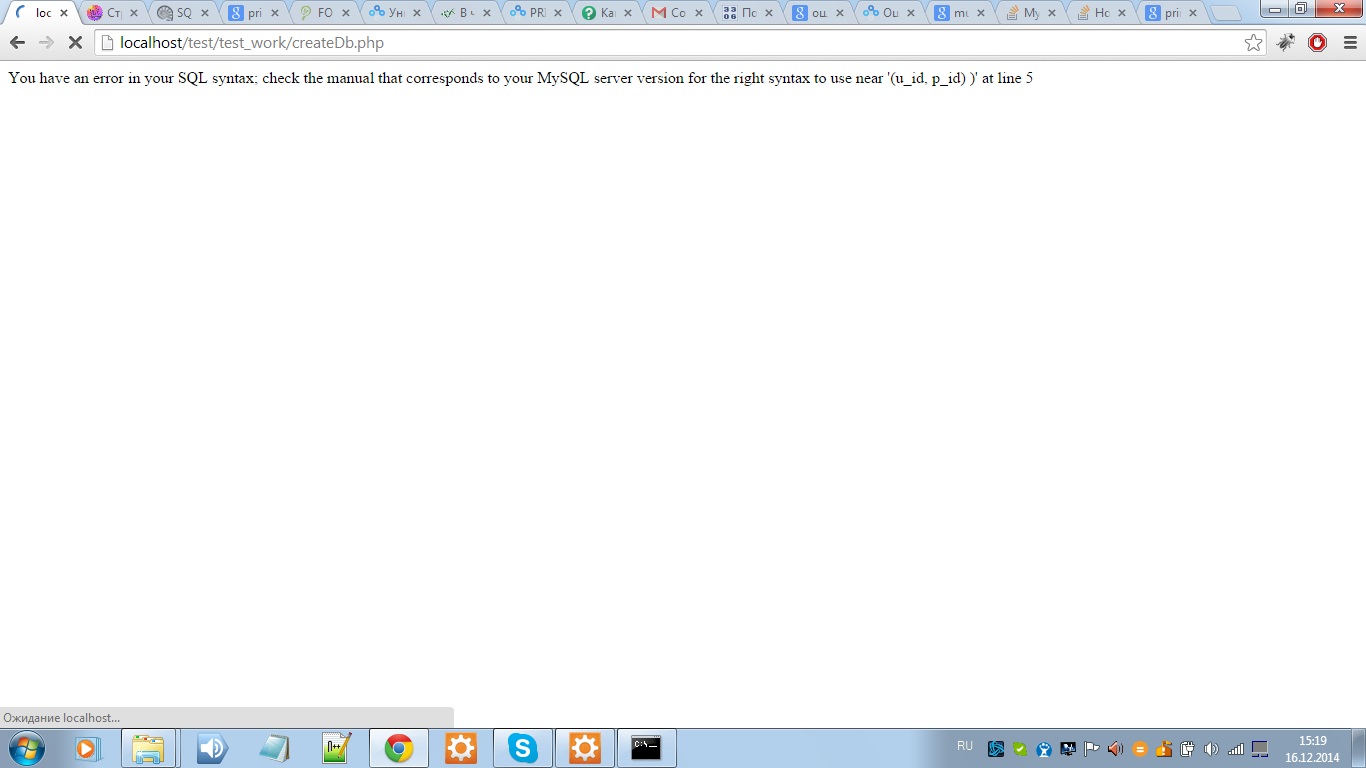Open Windows Explorer folder icon in taskbar

pos(148,748)
